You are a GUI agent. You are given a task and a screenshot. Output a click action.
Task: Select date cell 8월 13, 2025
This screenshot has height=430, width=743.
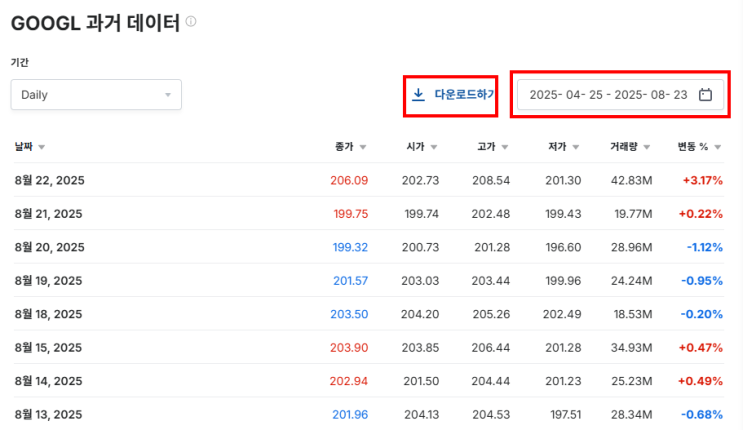(x=48, y=414)
